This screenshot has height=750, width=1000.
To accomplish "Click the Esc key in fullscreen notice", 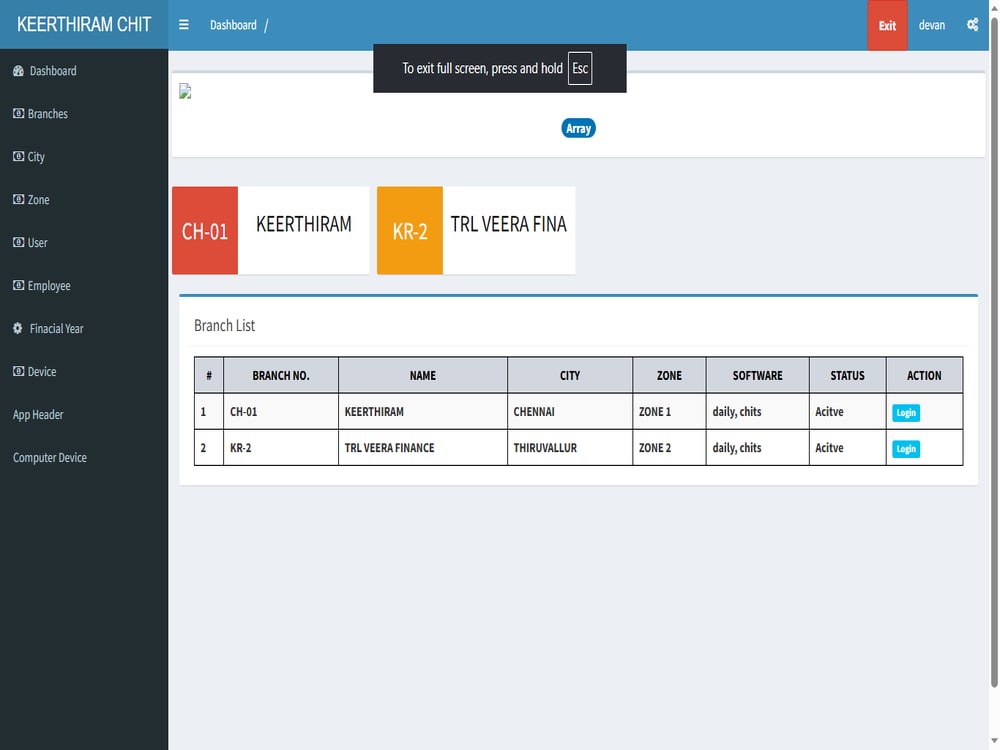I will pos(580,68).
